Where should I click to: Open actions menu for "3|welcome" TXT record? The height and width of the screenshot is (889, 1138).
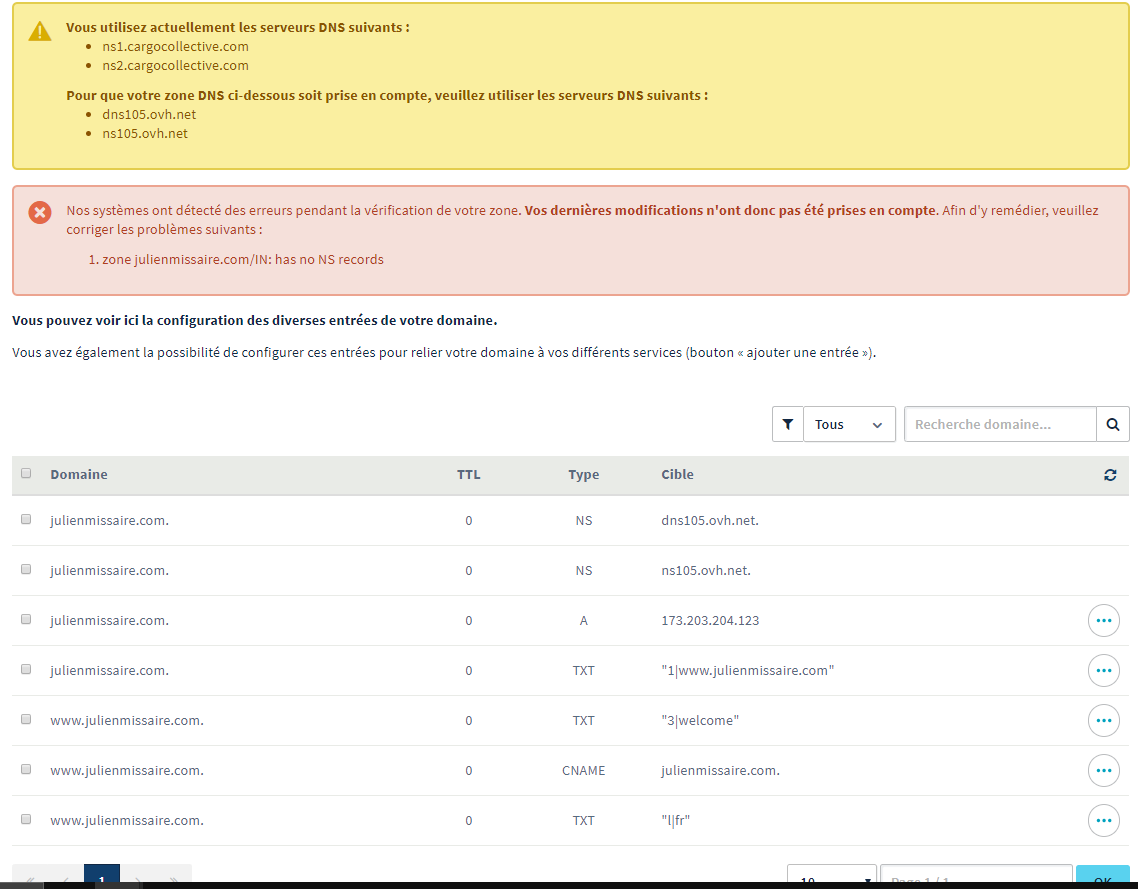point(1103,721)
